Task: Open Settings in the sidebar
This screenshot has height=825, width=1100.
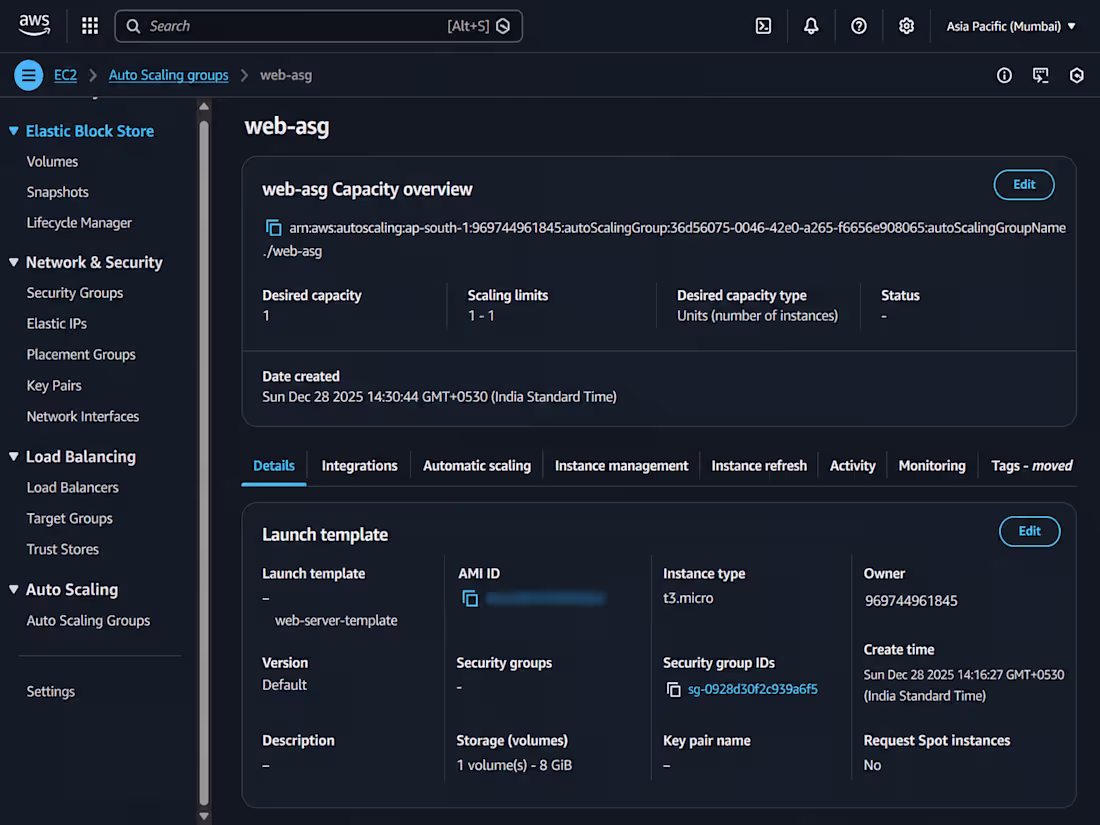Action: click(x=51, y=692)
